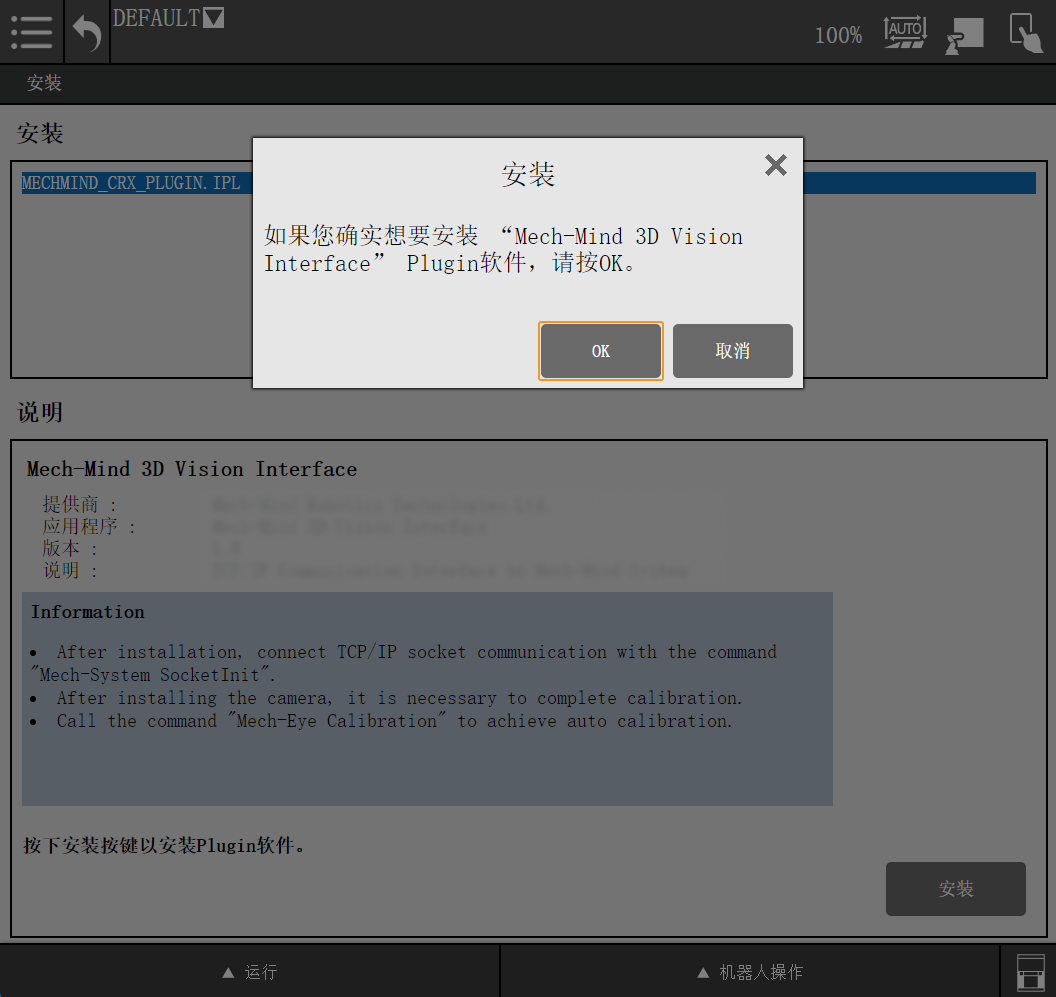Confirm installation with OK button
The height and width of the screenshot is (997, 1056).
point(601,351)
